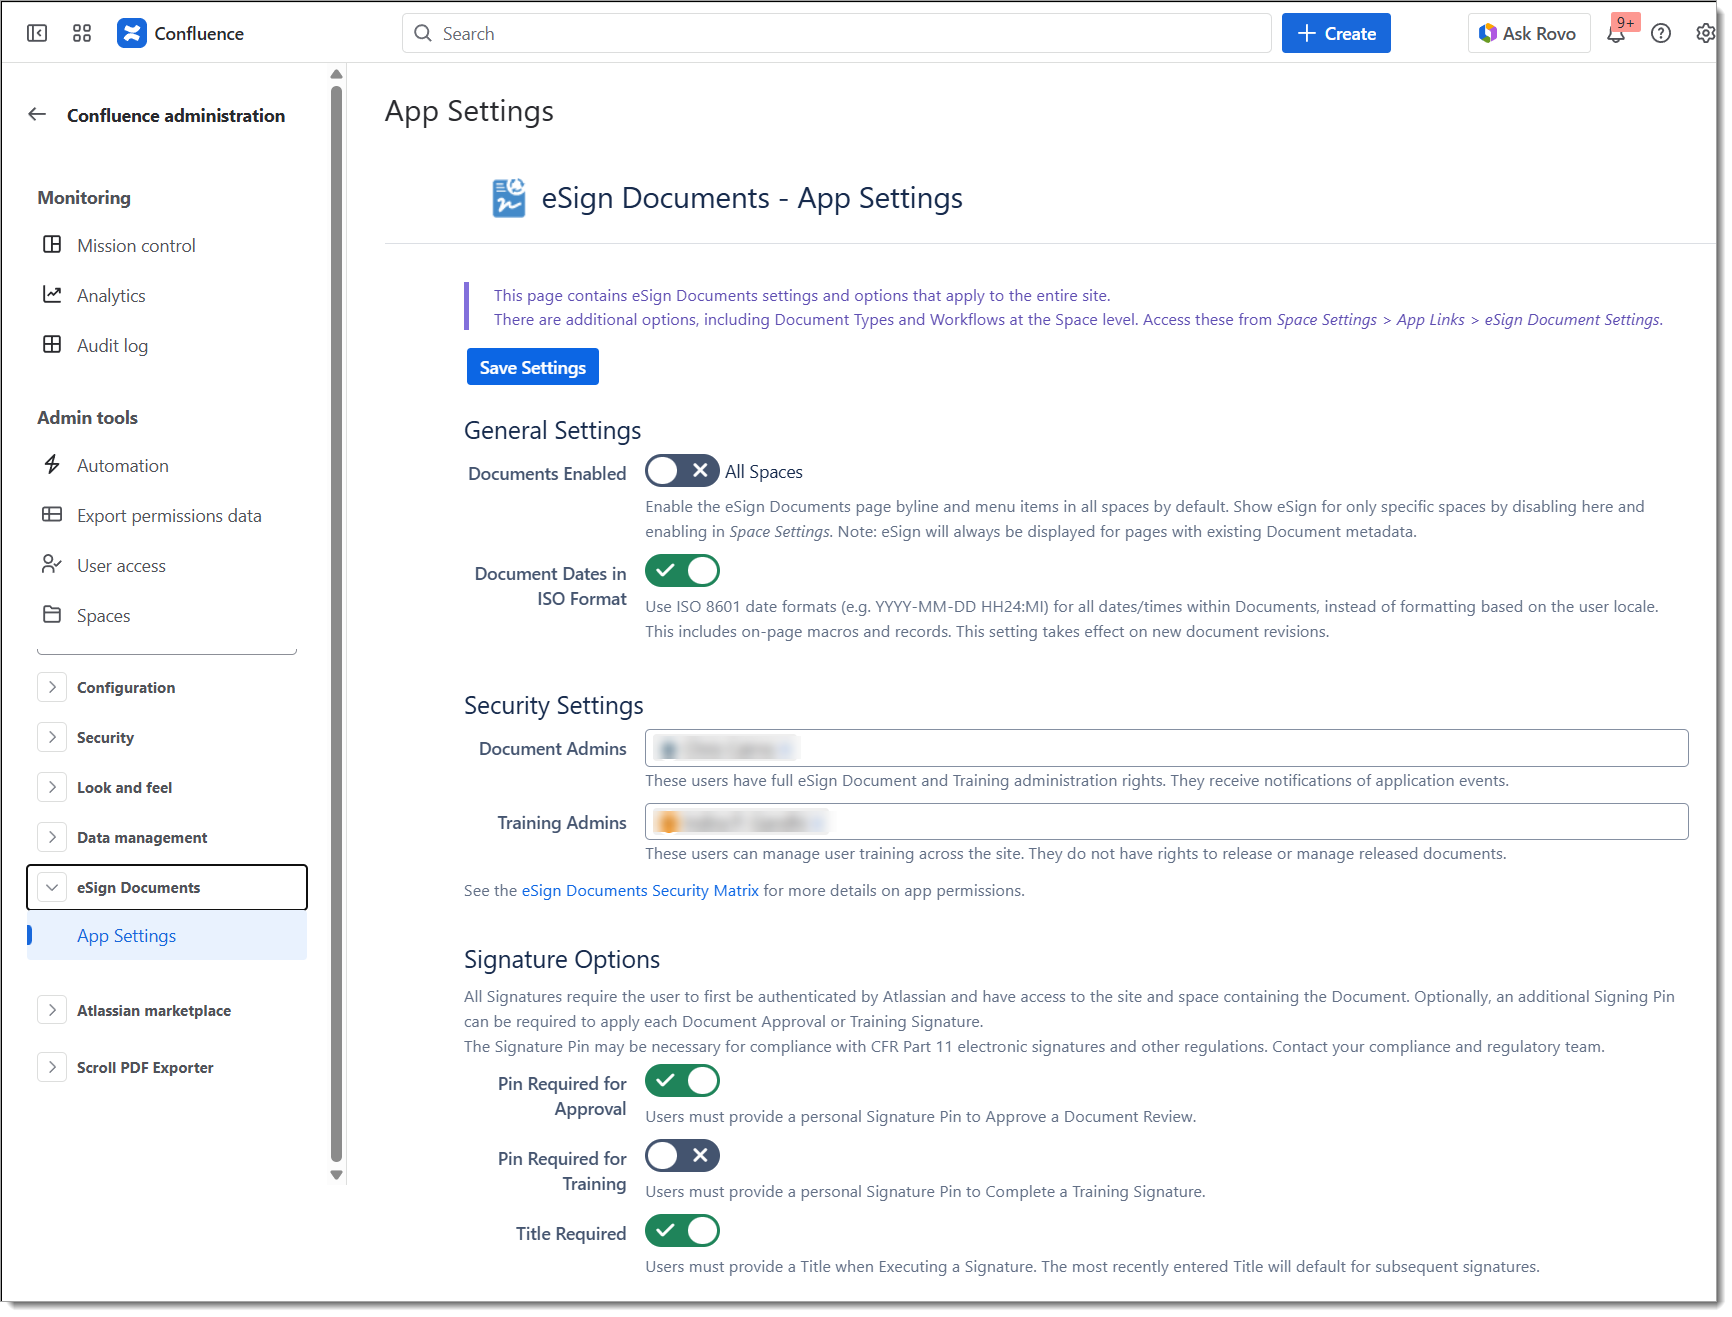Collapse the sidebar using top-left panel icon
Viewport: 1732px width, 1317px height.
37,33
